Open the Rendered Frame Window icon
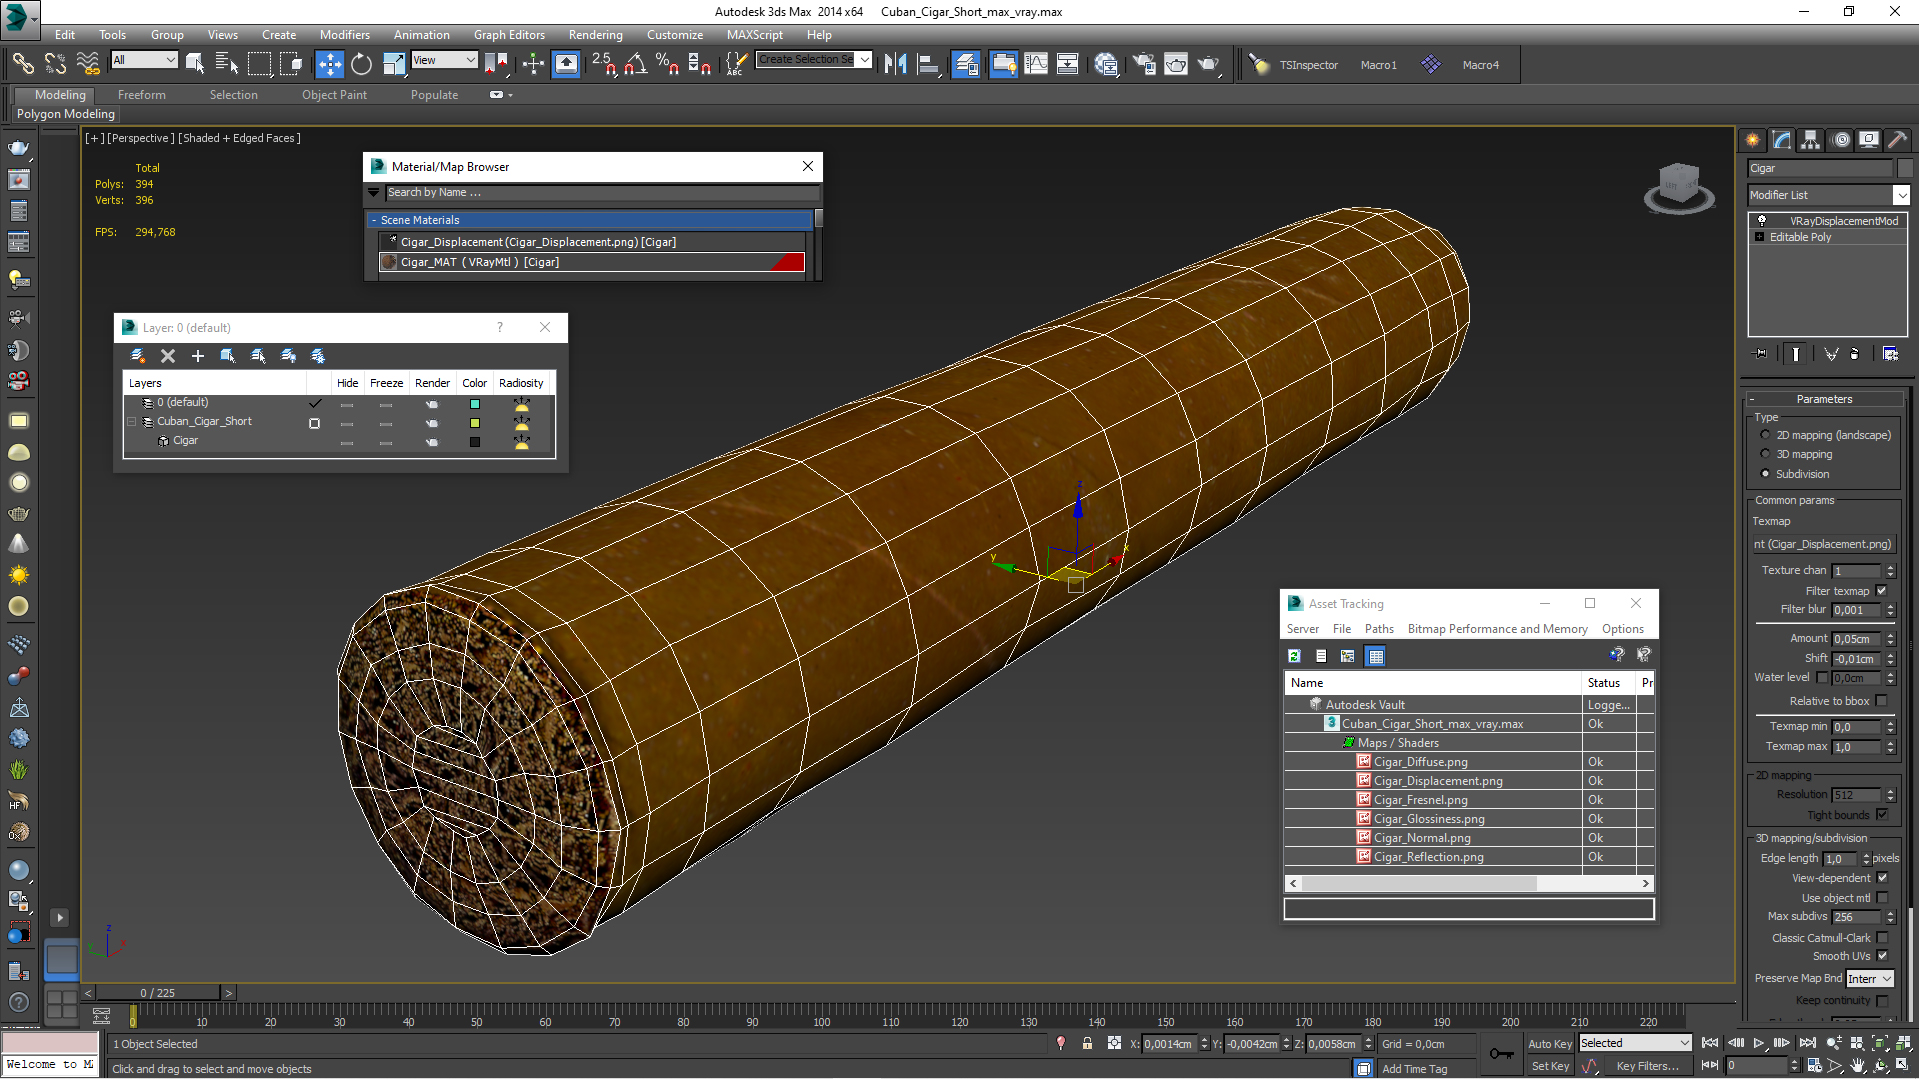The height and width of the screenshot is (1080, 1920). (x=1176, y=64)
